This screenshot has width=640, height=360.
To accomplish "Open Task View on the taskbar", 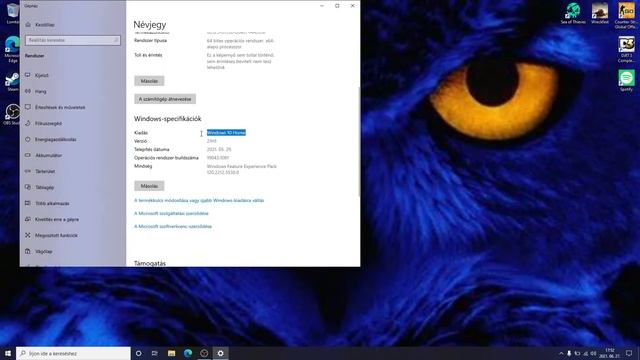I will point(155,353).
